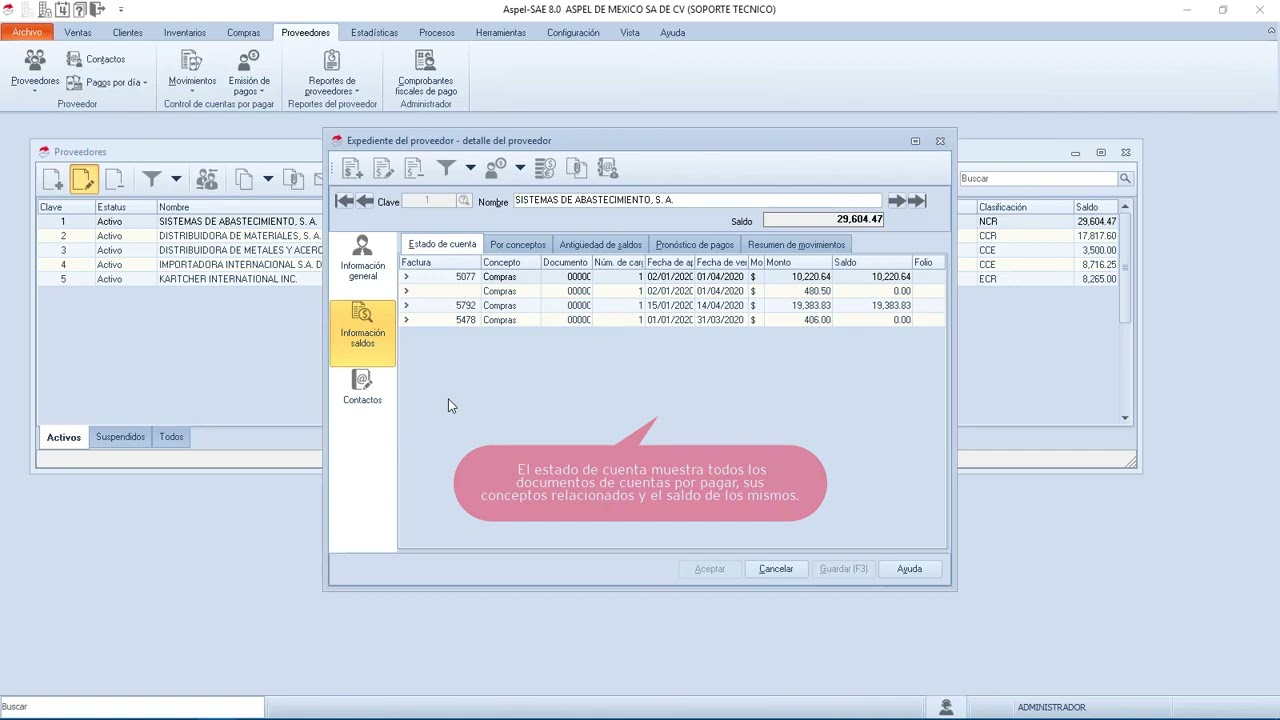Image resolution: width=1280 pixels, height=720 pixels.
Task: Click the add supplier icon in Proveedores window
Action: point(52,179)
